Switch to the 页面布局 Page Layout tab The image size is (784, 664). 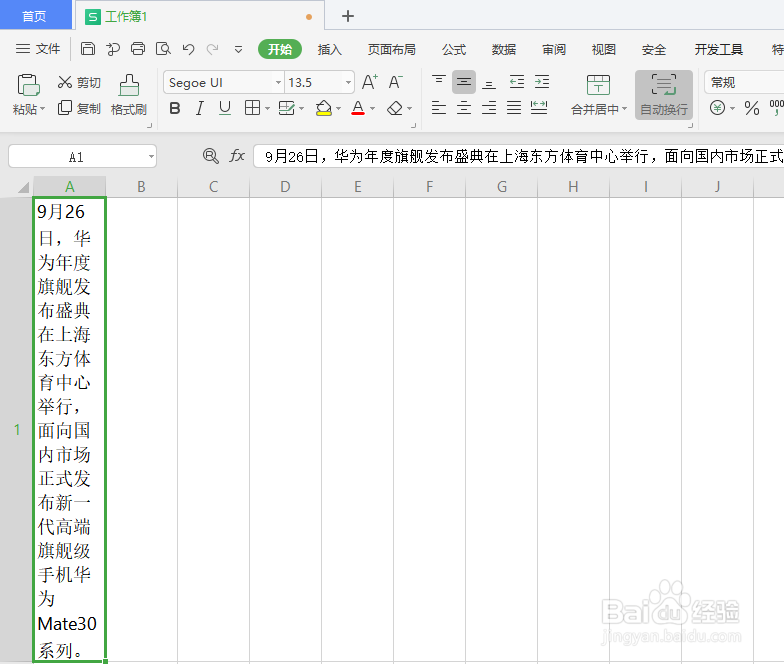click(x=392, y=50)
